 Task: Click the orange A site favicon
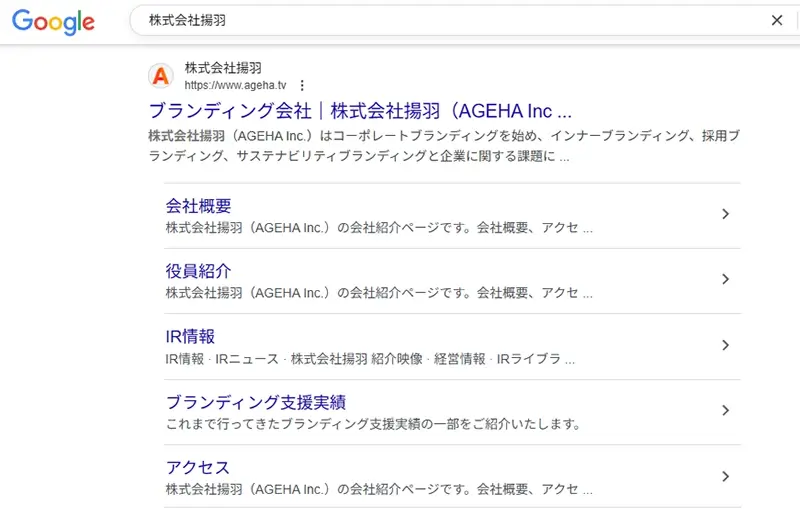tap(161, 76)
